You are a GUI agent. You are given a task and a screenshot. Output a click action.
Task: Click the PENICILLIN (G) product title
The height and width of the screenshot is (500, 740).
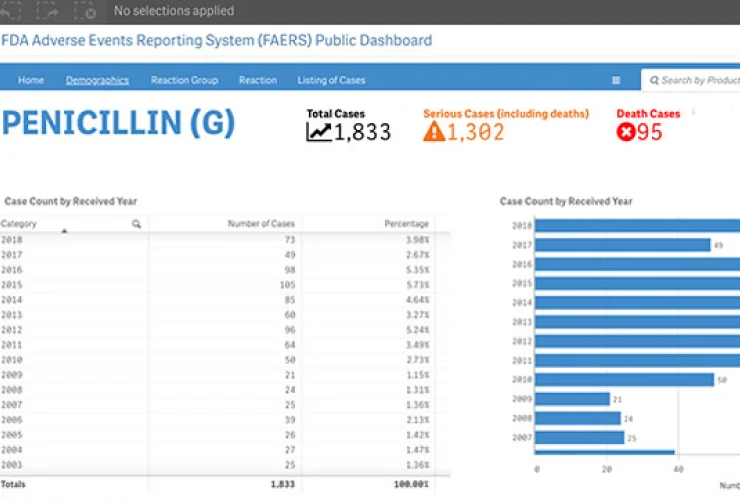click(x=118, y=123)
